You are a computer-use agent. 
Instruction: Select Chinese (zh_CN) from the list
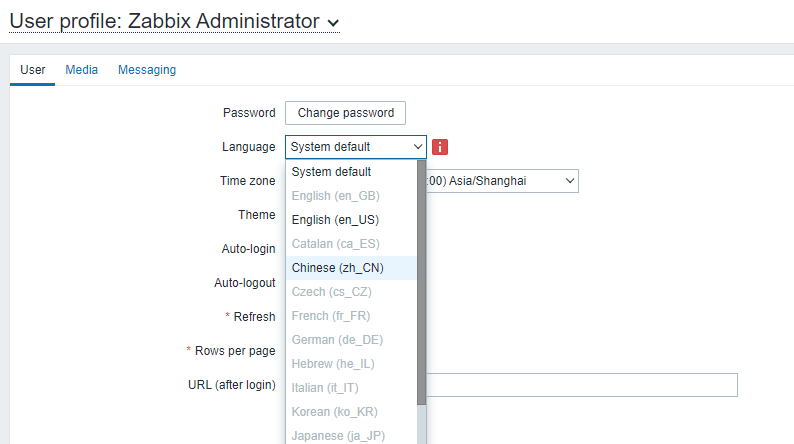click(x=335, y=268)
